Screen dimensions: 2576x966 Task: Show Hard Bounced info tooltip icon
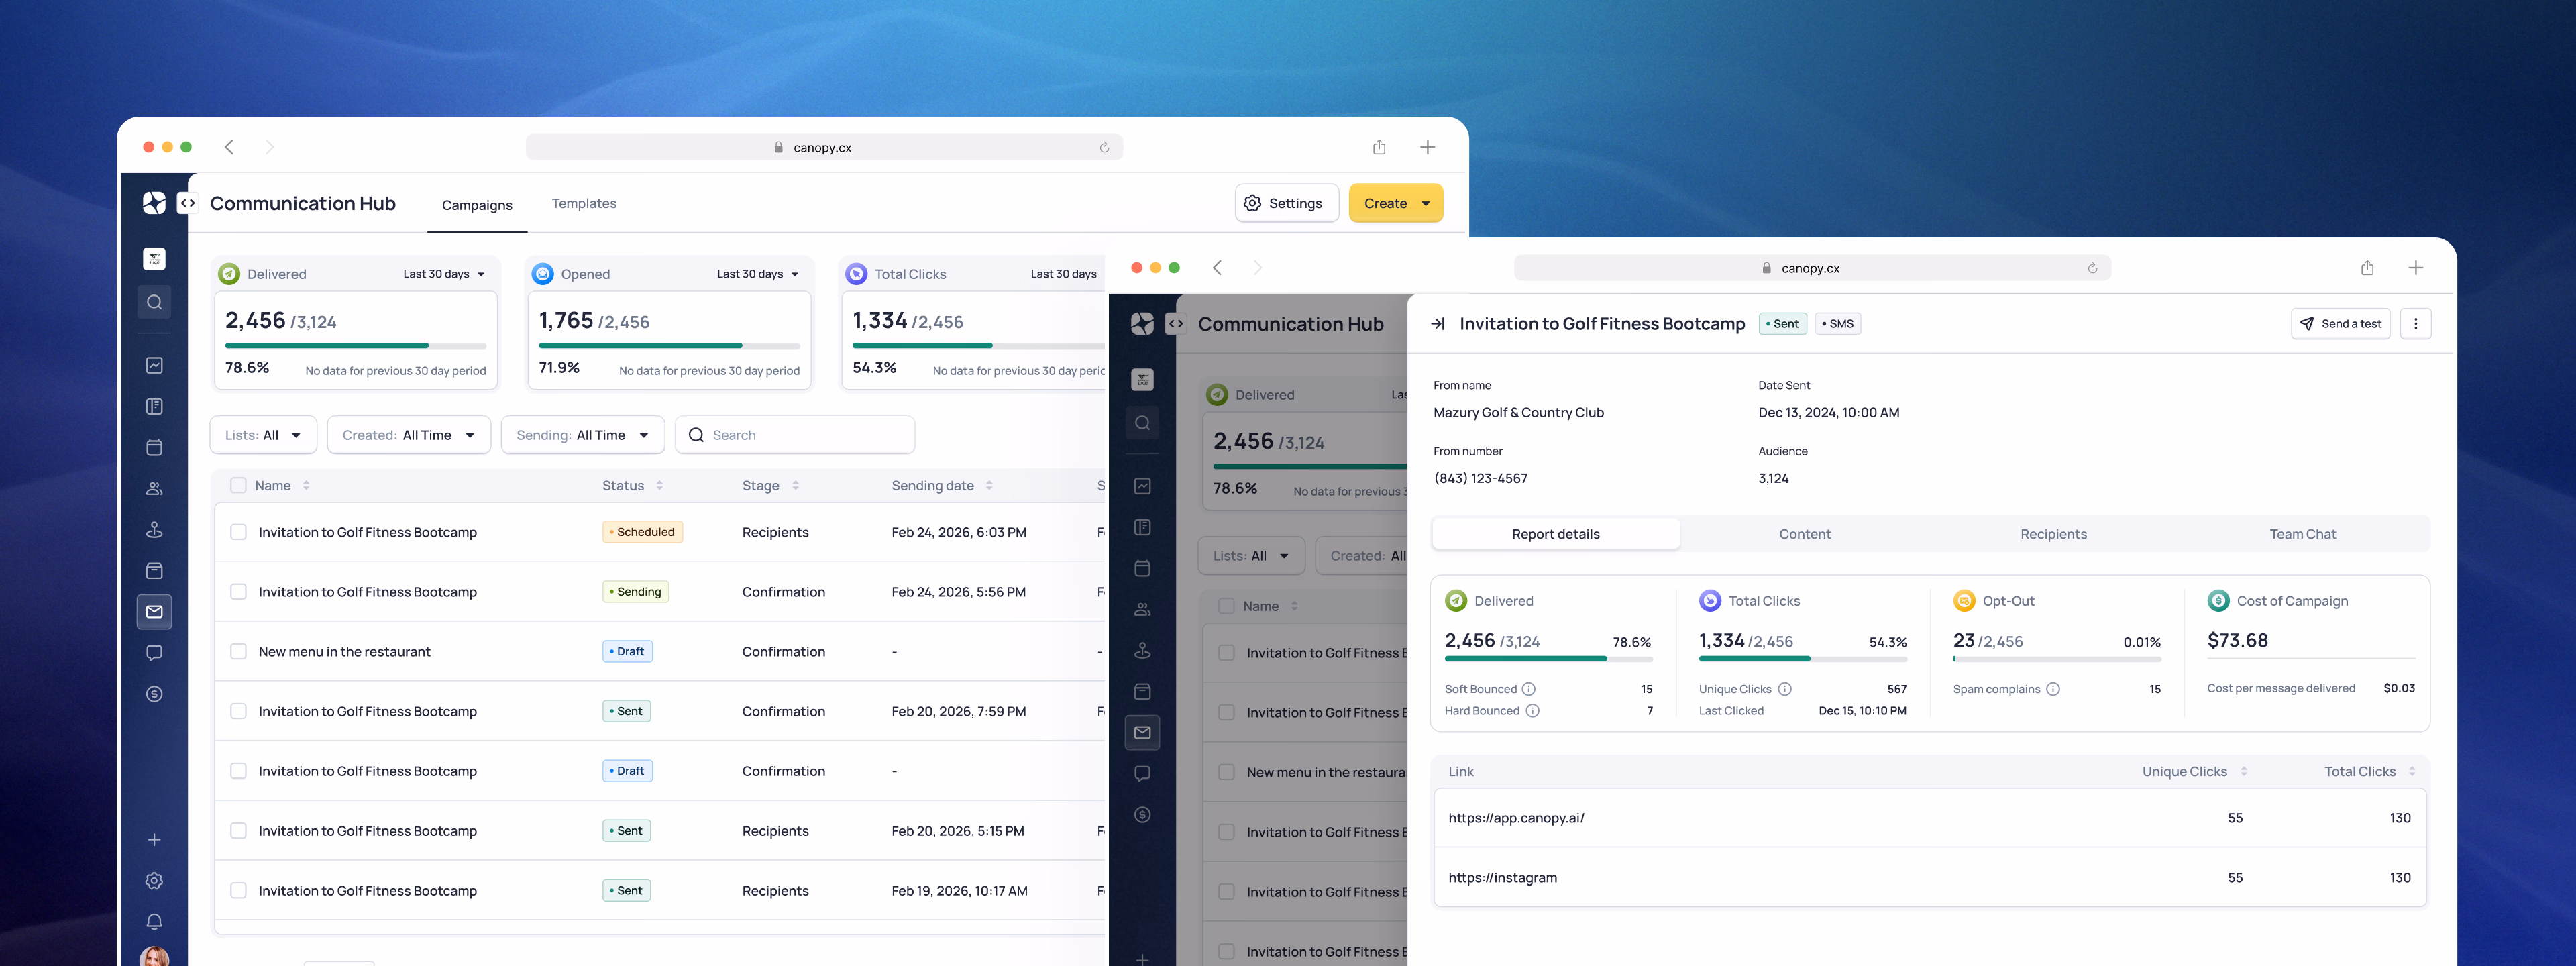(x=1533, y=711)
